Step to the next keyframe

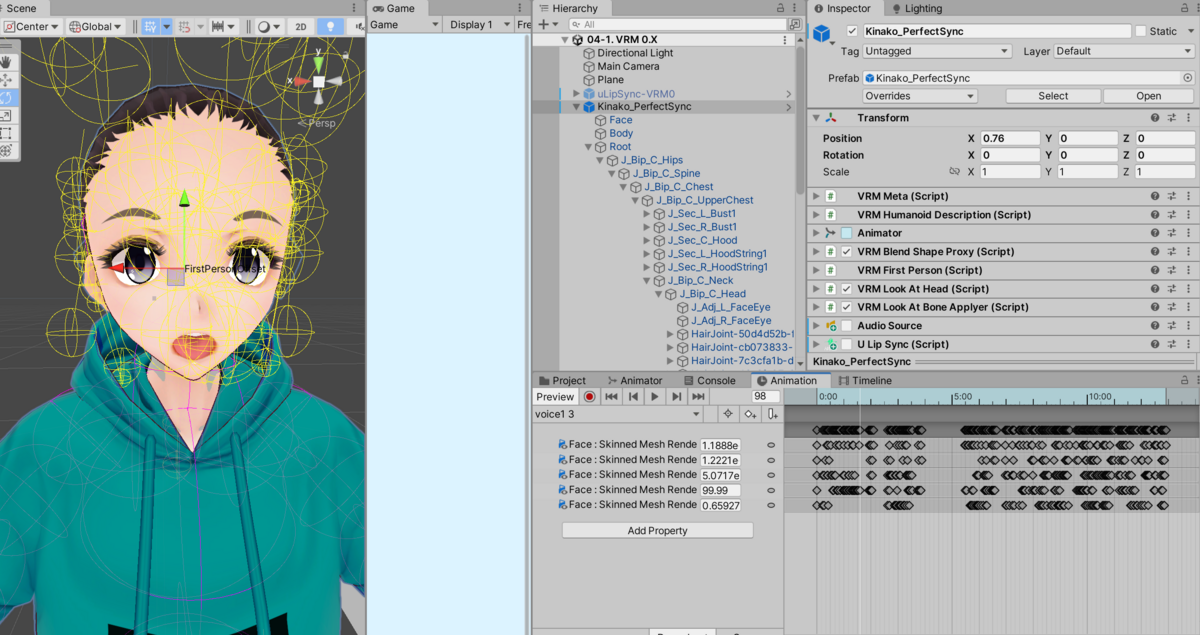(x=677, y=397)
